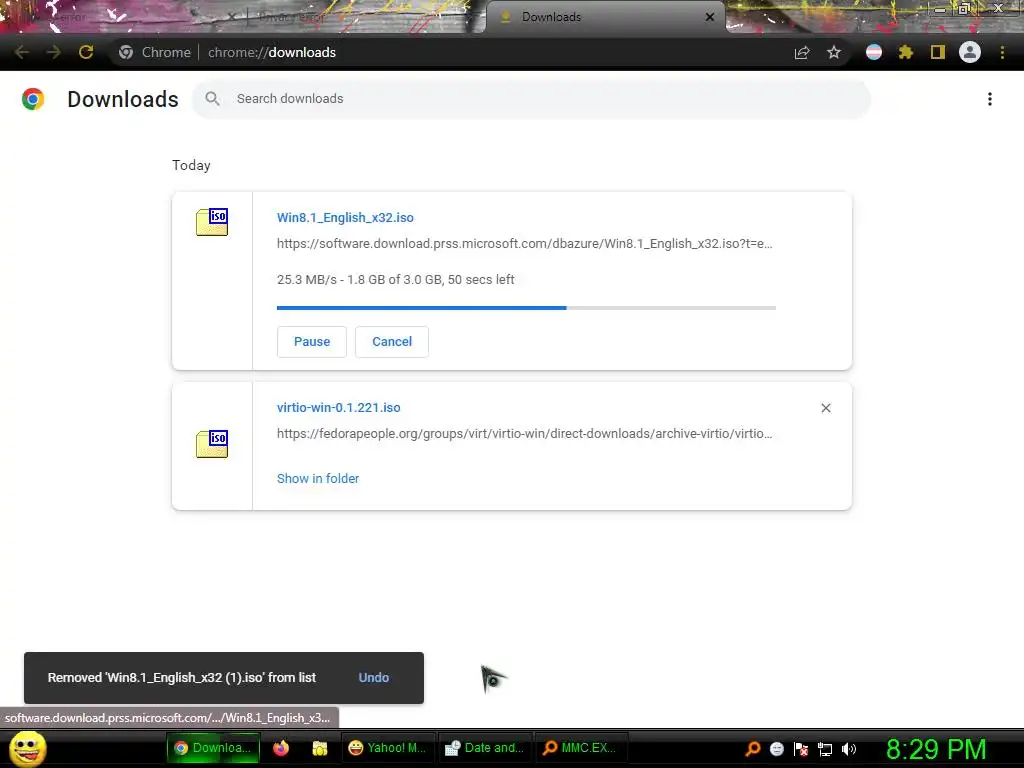Undo the removal in the toast notification
The height and width of the screenshot is (768, 1024).
(374, 678)
